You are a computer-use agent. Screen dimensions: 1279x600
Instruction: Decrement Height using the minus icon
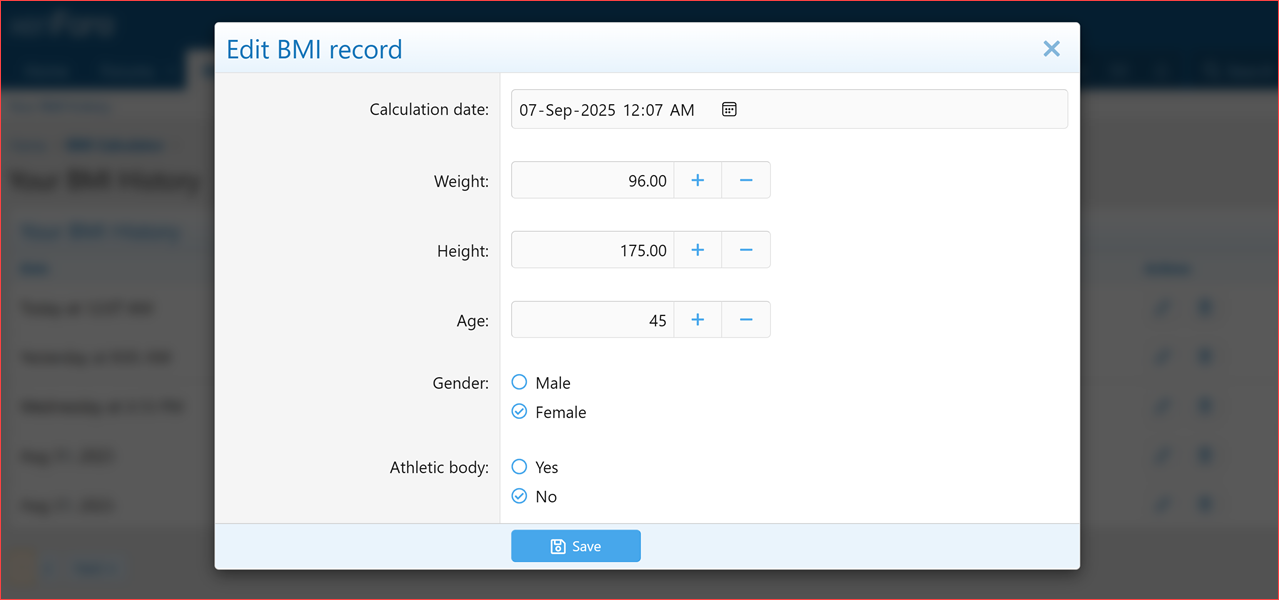(x=745, y=250)
